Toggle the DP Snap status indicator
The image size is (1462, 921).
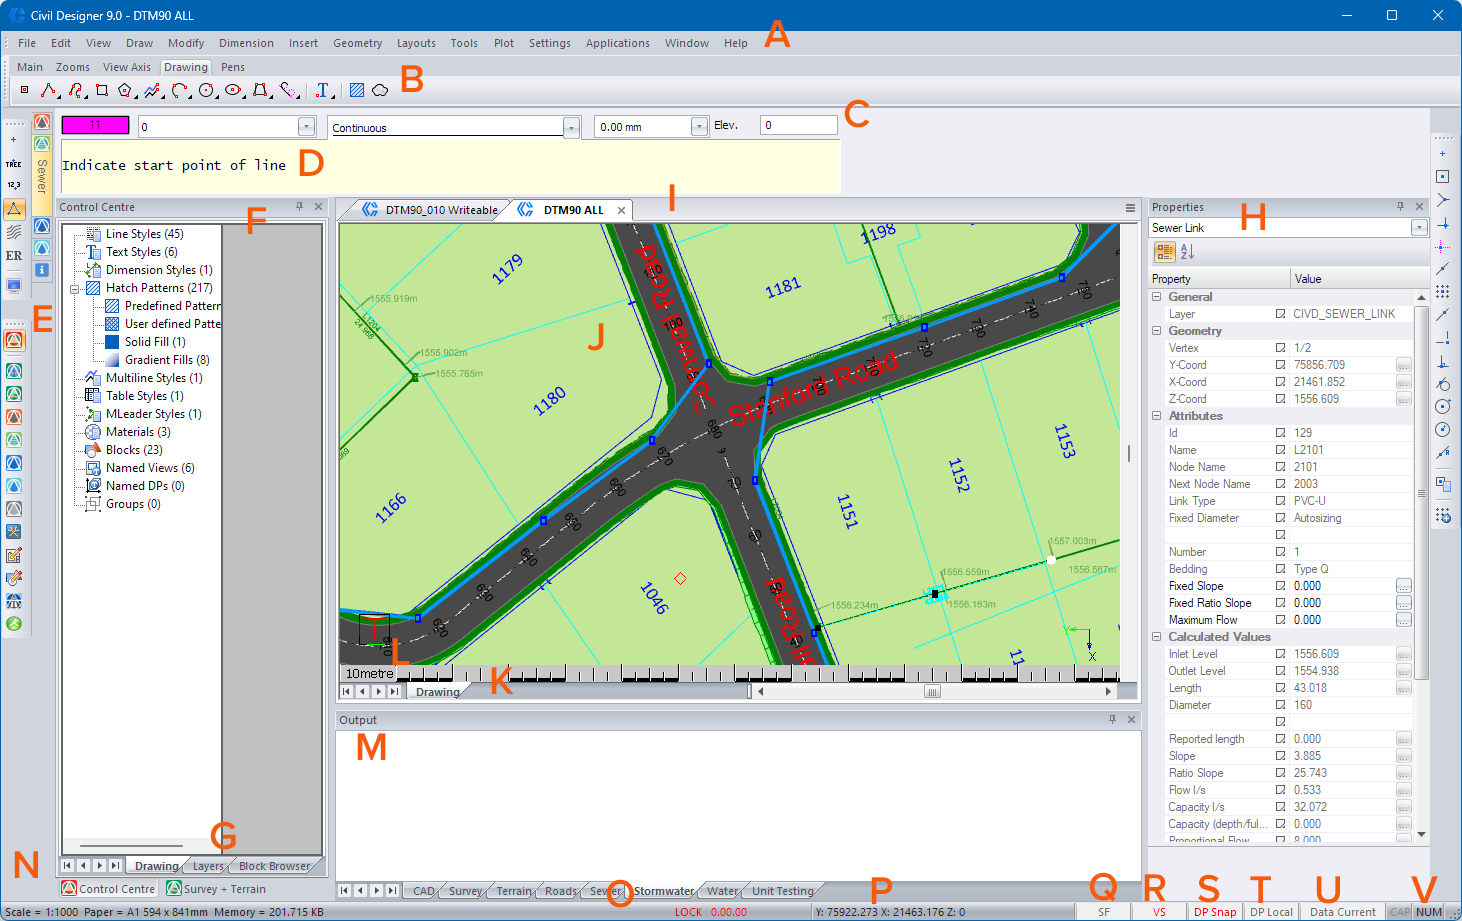click(x=1214, y=912)
